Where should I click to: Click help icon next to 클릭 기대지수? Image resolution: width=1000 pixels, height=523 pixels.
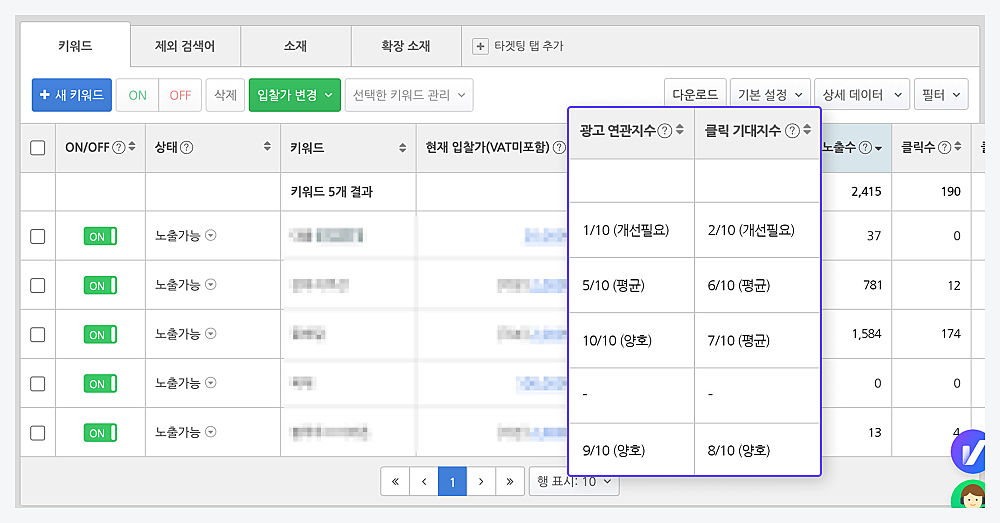coord(792,130)
